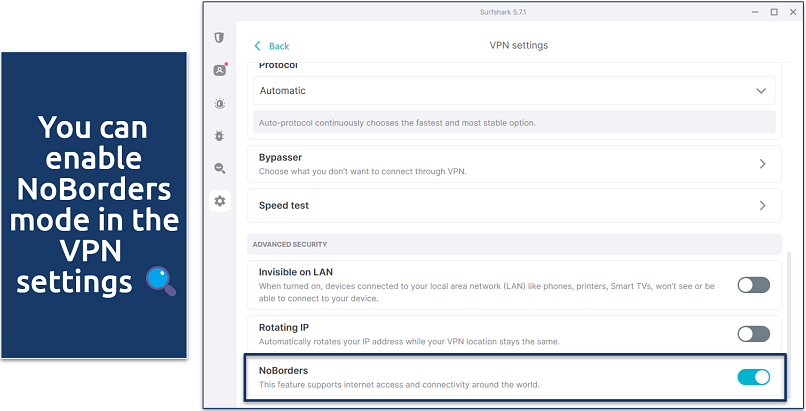This screenshot has width=806, height=411.
Task: Open the Alternative ID profile icon in sidebar
Action: coord(220,70)
